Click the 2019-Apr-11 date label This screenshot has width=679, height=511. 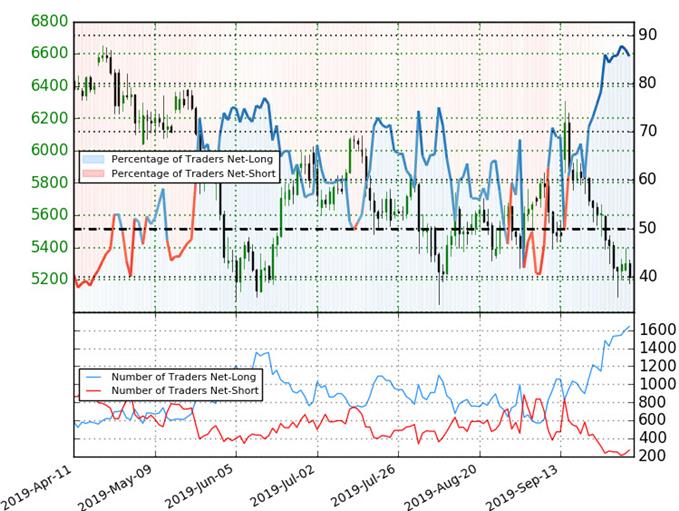click(37, 488)
